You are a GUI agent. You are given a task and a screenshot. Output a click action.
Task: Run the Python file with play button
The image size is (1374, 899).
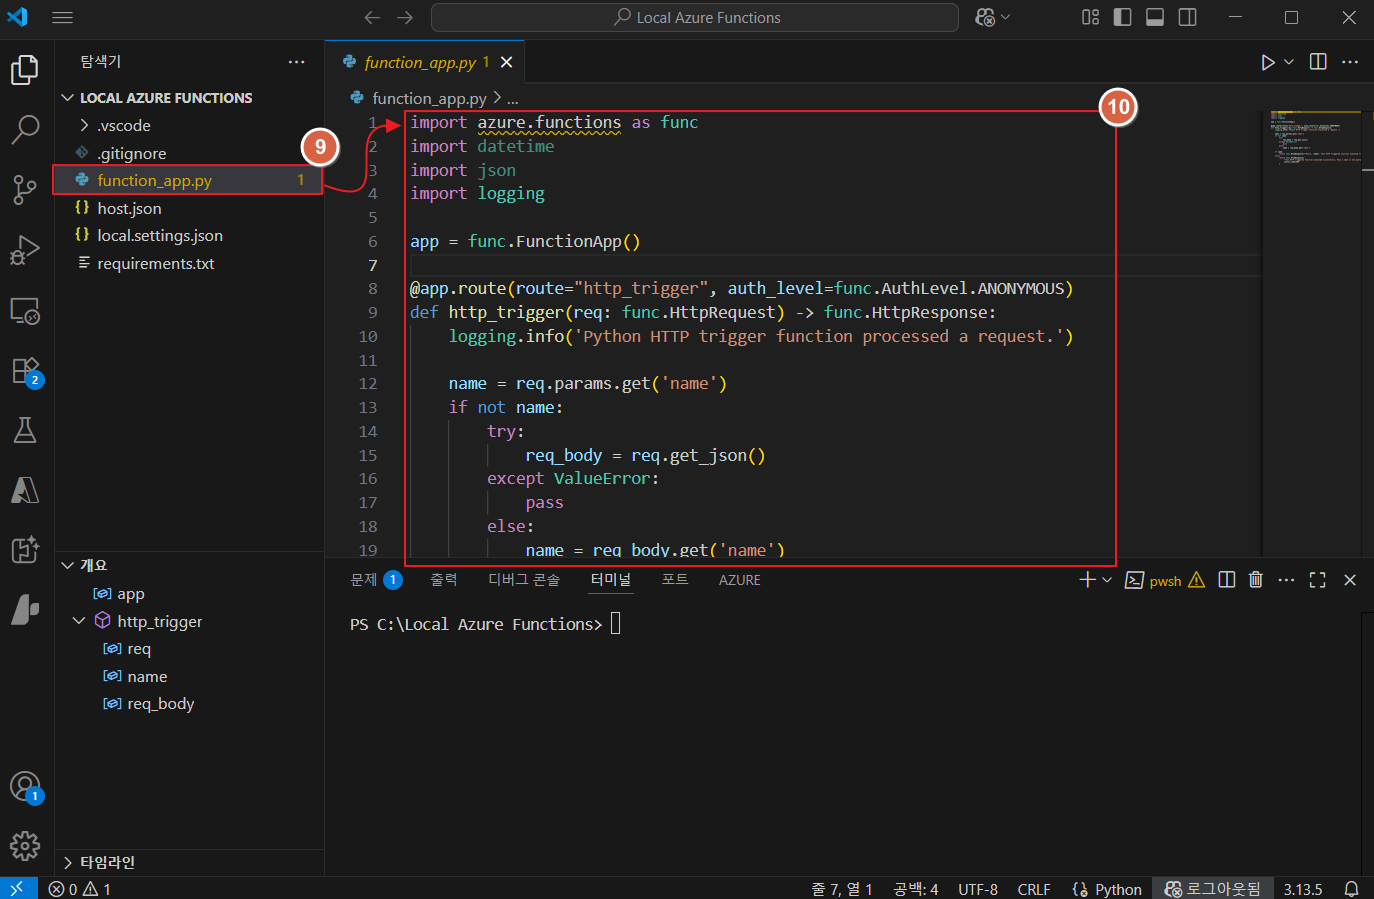(x=1267, y=62)
